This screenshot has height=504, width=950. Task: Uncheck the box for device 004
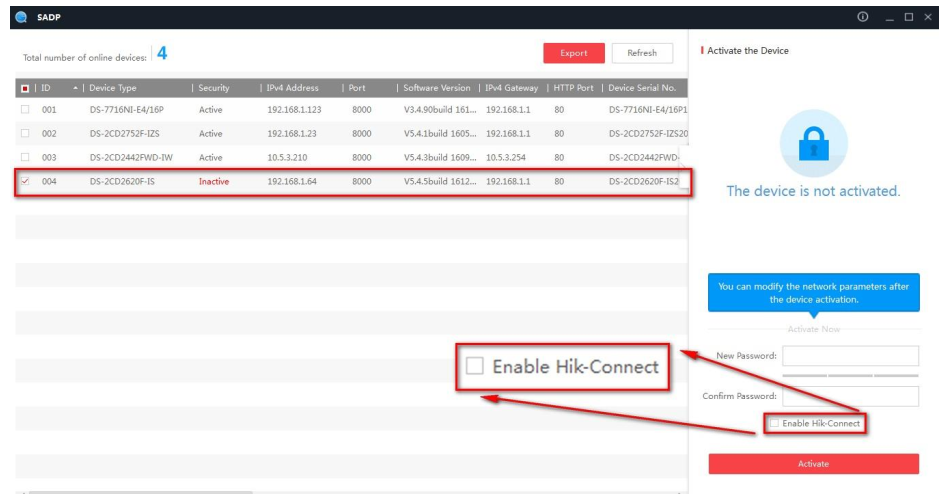point(25,181)
